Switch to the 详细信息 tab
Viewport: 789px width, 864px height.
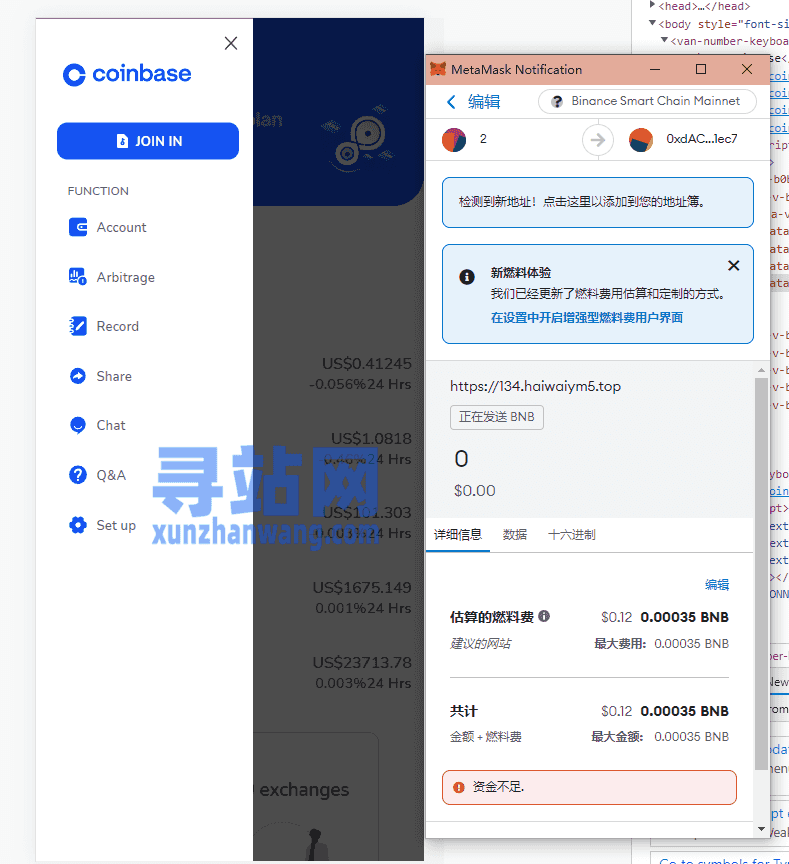point(457,534)
